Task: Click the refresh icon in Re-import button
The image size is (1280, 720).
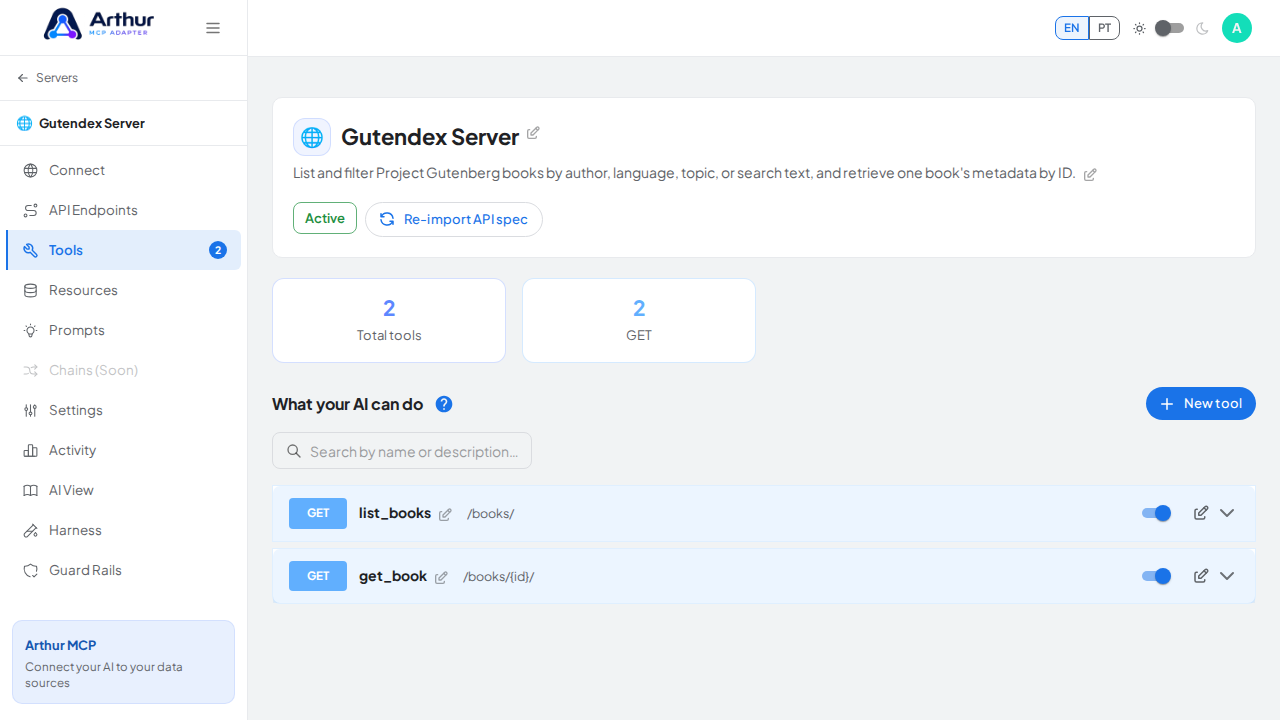Action: point(387,219)
